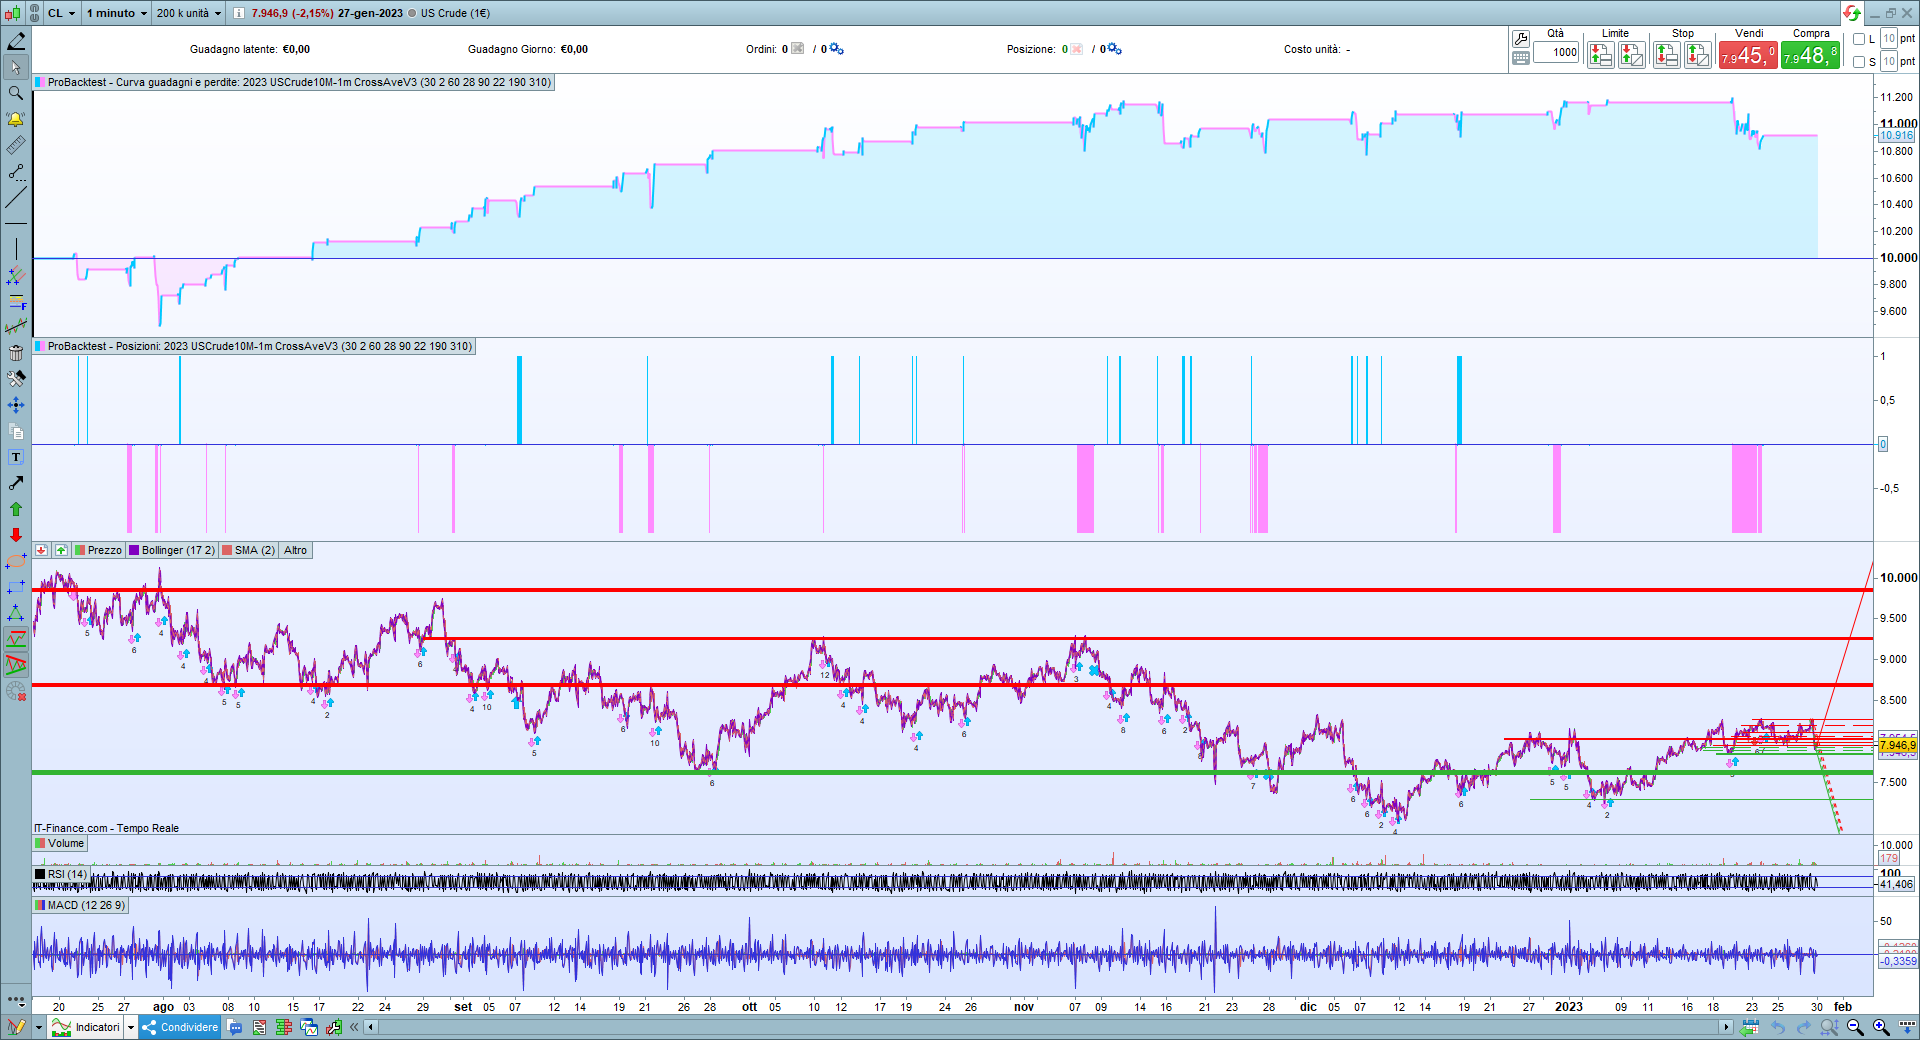Select the move crosshair arrows tool

(16, 405)
